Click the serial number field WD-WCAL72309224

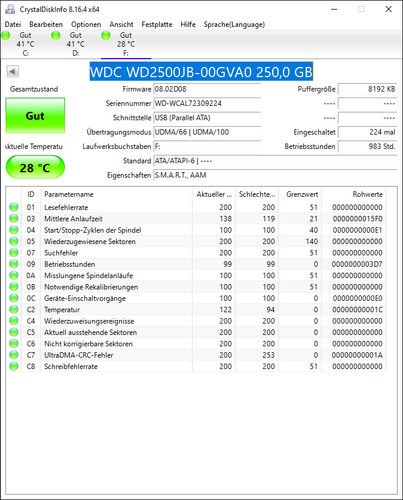point(207,103)
